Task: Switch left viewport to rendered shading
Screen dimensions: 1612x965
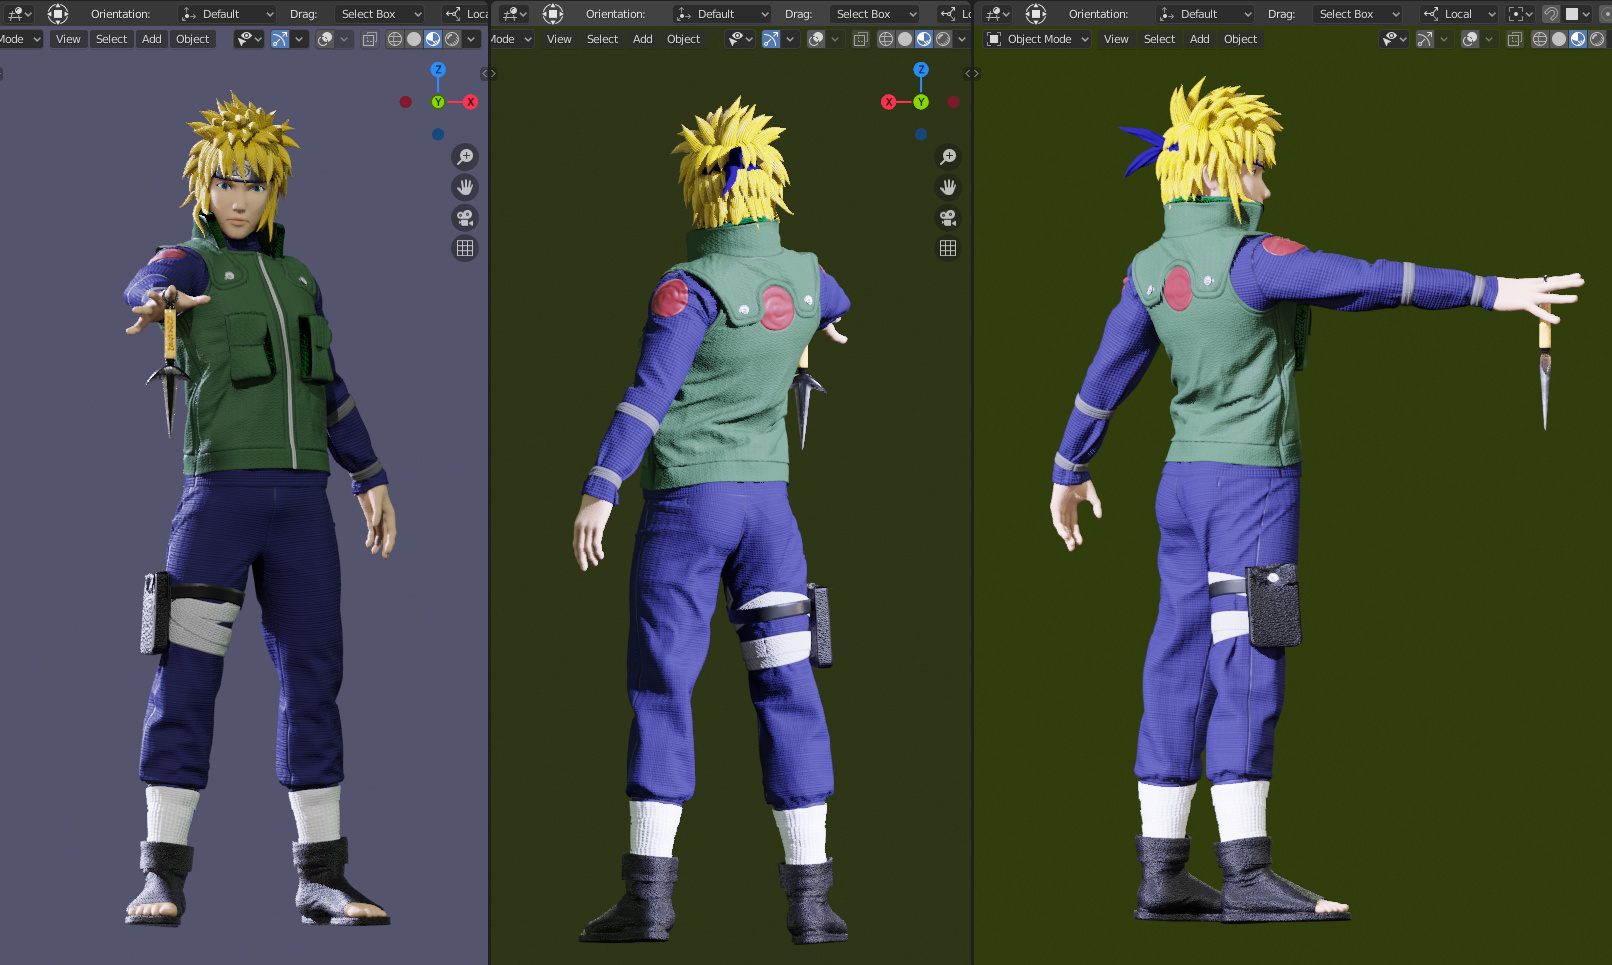Action: [452, 39]
